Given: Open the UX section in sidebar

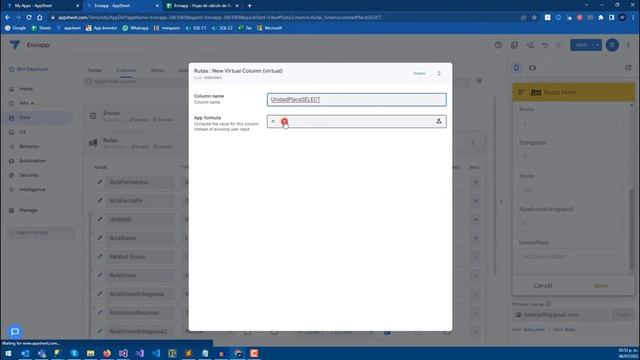Looking at the screenshot, I should (x=22, y=132).
